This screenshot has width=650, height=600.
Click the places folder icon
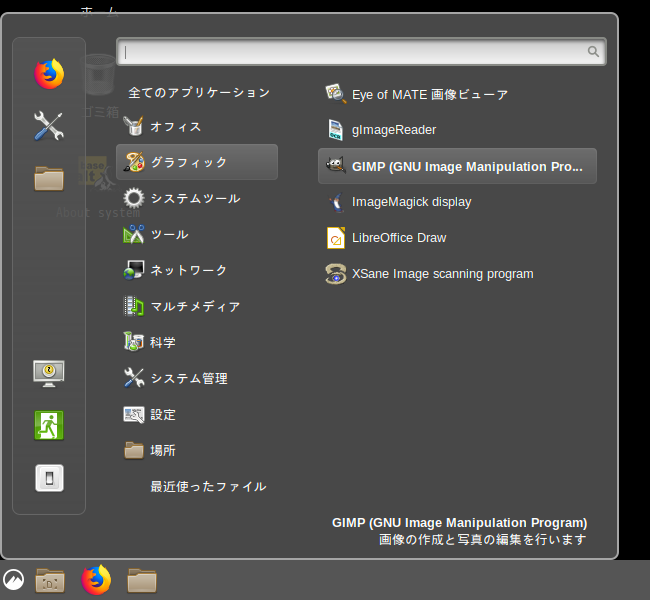[x=134, y=450]
